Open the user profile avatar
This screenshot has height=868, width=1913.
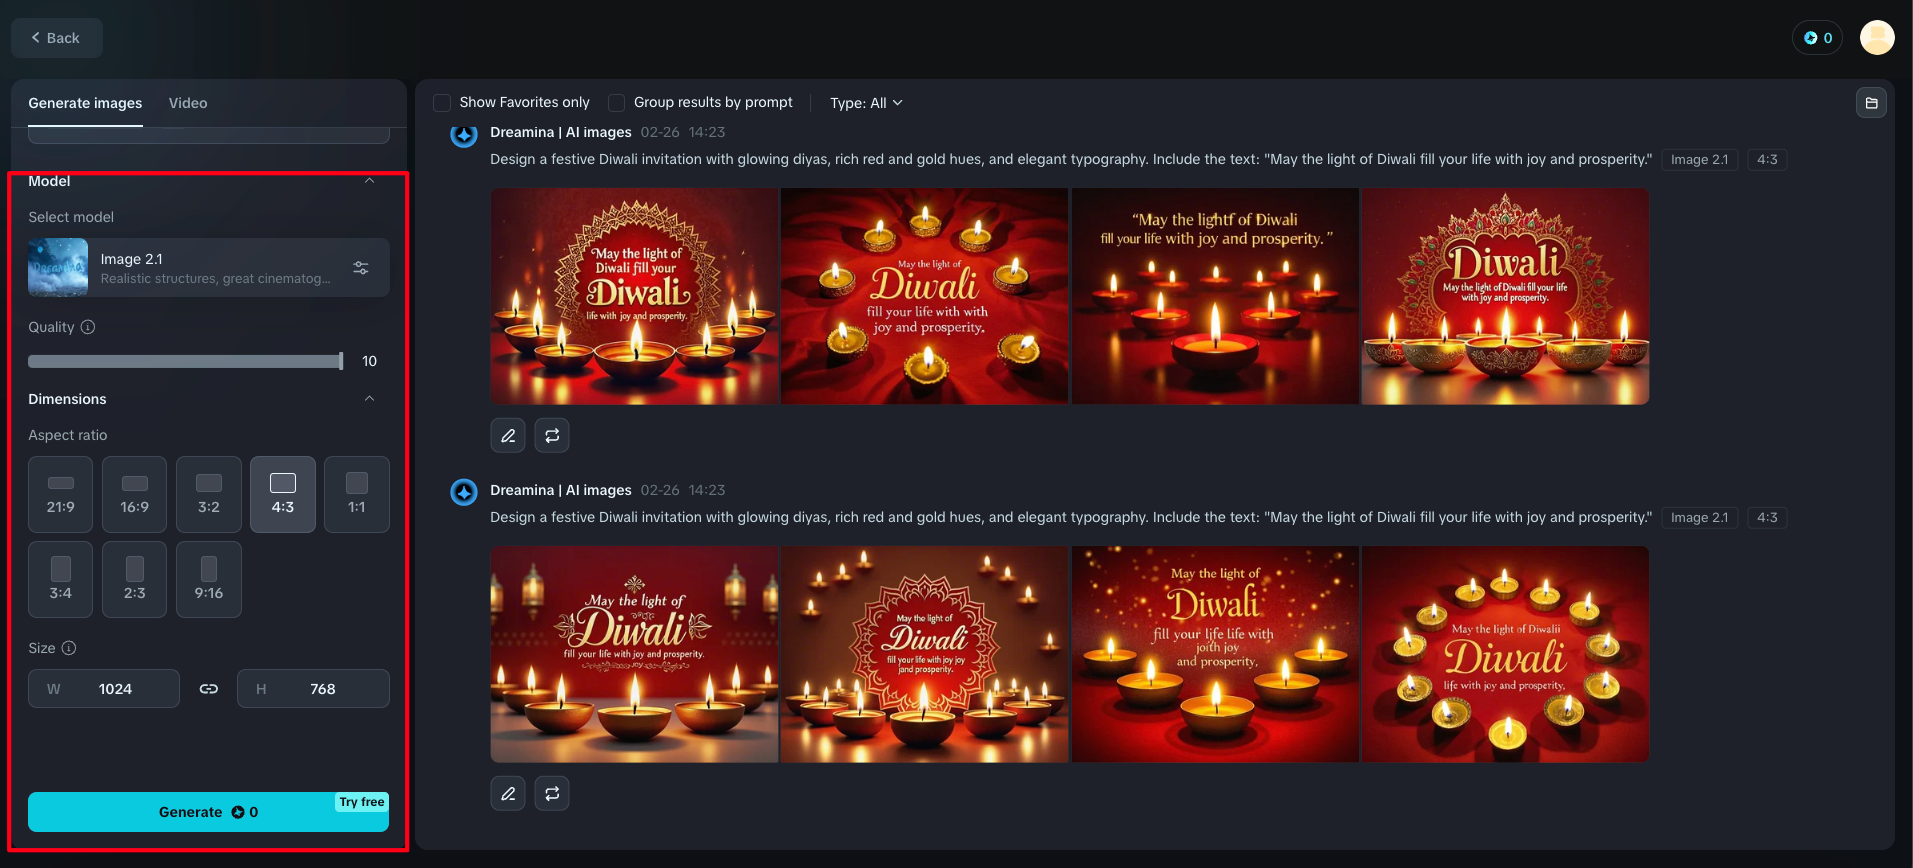pyautogui.click(x=1877, y=38)
